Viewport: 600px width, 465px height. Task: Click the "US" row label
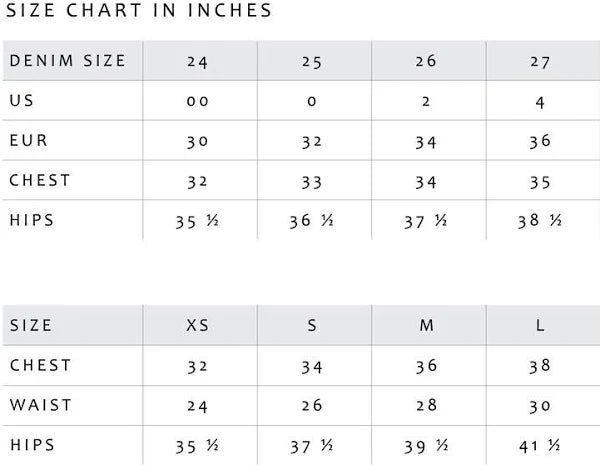point(22,101)
